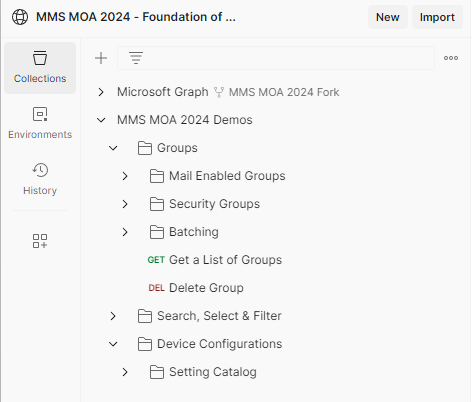Image resolution: width=472 pixels, height=402 pixels.
Task: Click the Batching folder icon
Action: click(157, 232)
